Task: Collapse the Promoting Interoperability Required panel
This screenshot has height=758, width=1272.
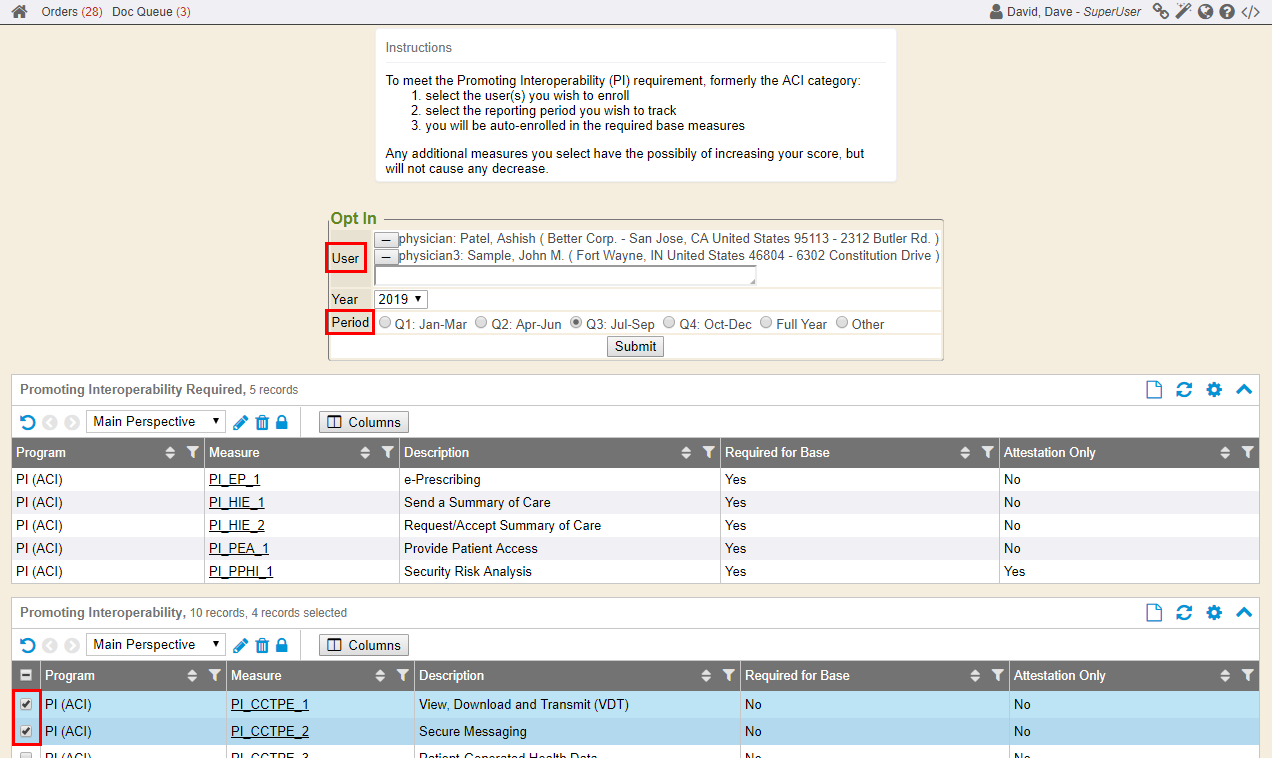Action: pyautogui.click(x=1244, y=390)
